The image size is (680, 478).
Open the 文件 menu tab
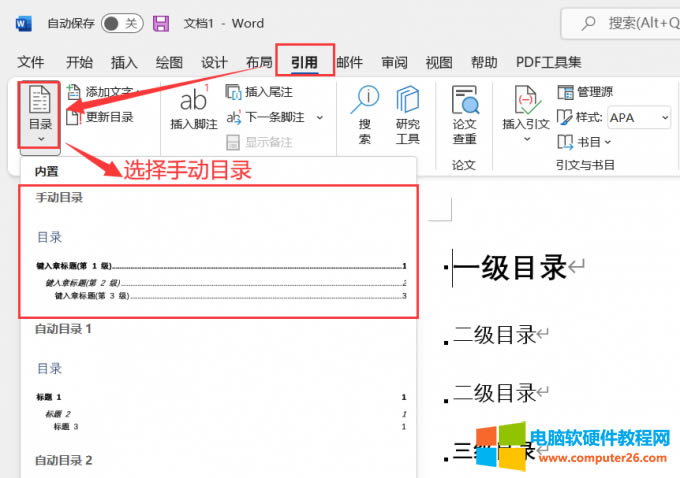click(x=31, y=62)
